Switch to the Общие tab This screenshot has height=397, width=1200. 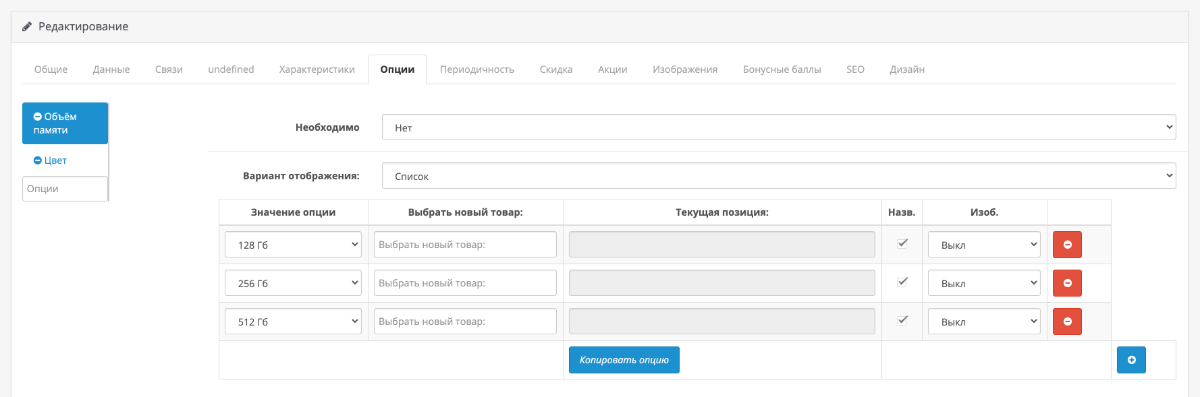[x=51, y=69]
